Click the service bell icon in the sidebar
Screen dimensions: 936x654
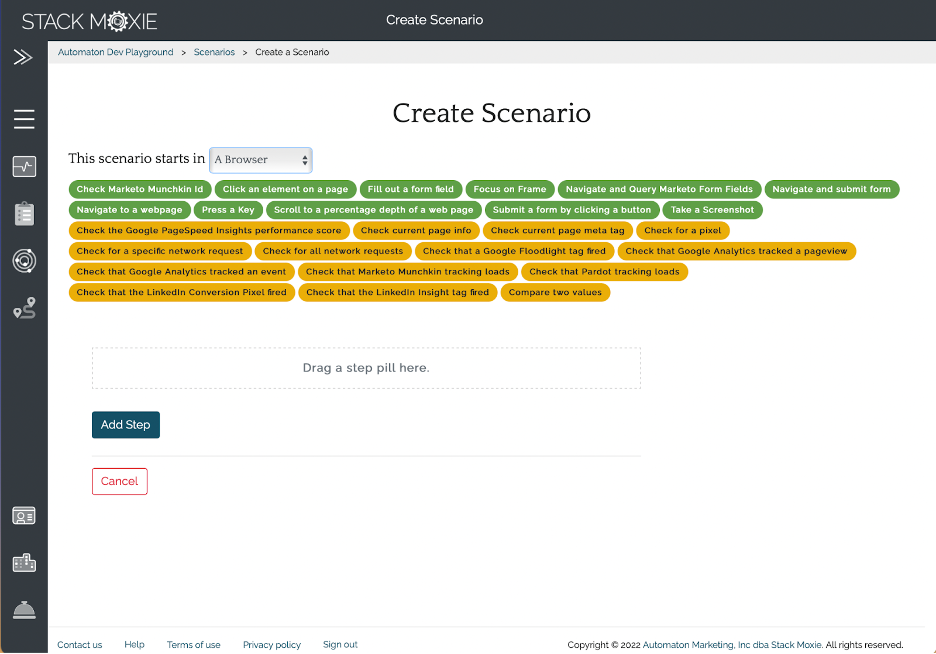(24, 610)
